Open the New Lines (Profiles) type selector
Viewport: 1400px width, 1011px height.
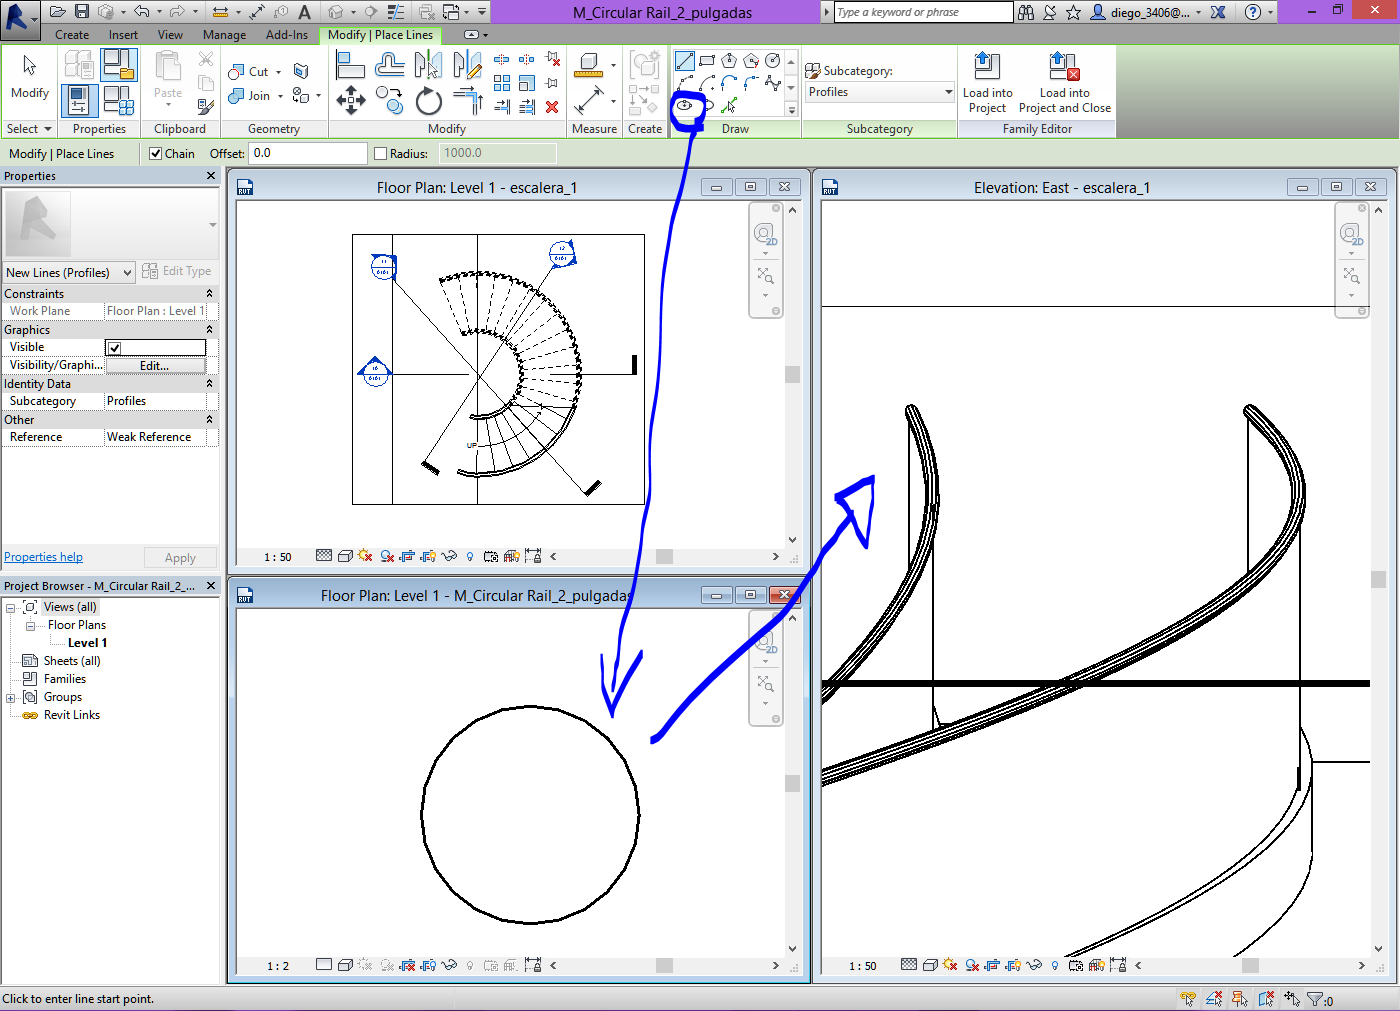click(x=68, y=272)
